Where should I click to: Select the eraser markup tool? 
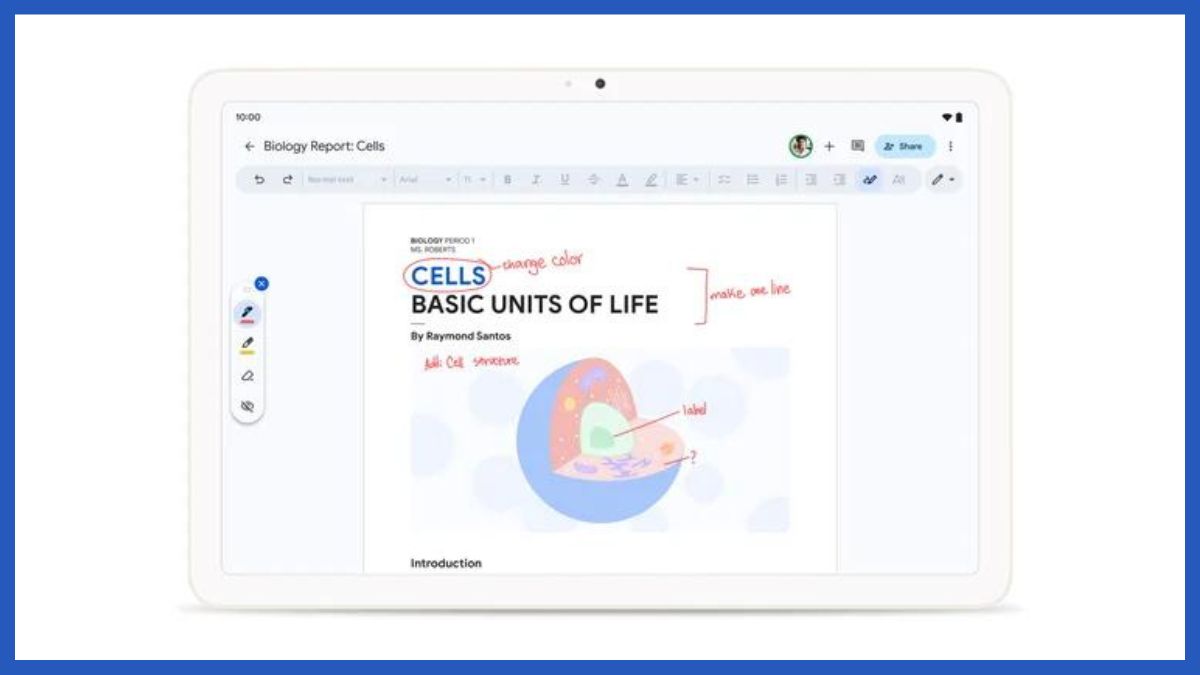click(x=247, y=376)
